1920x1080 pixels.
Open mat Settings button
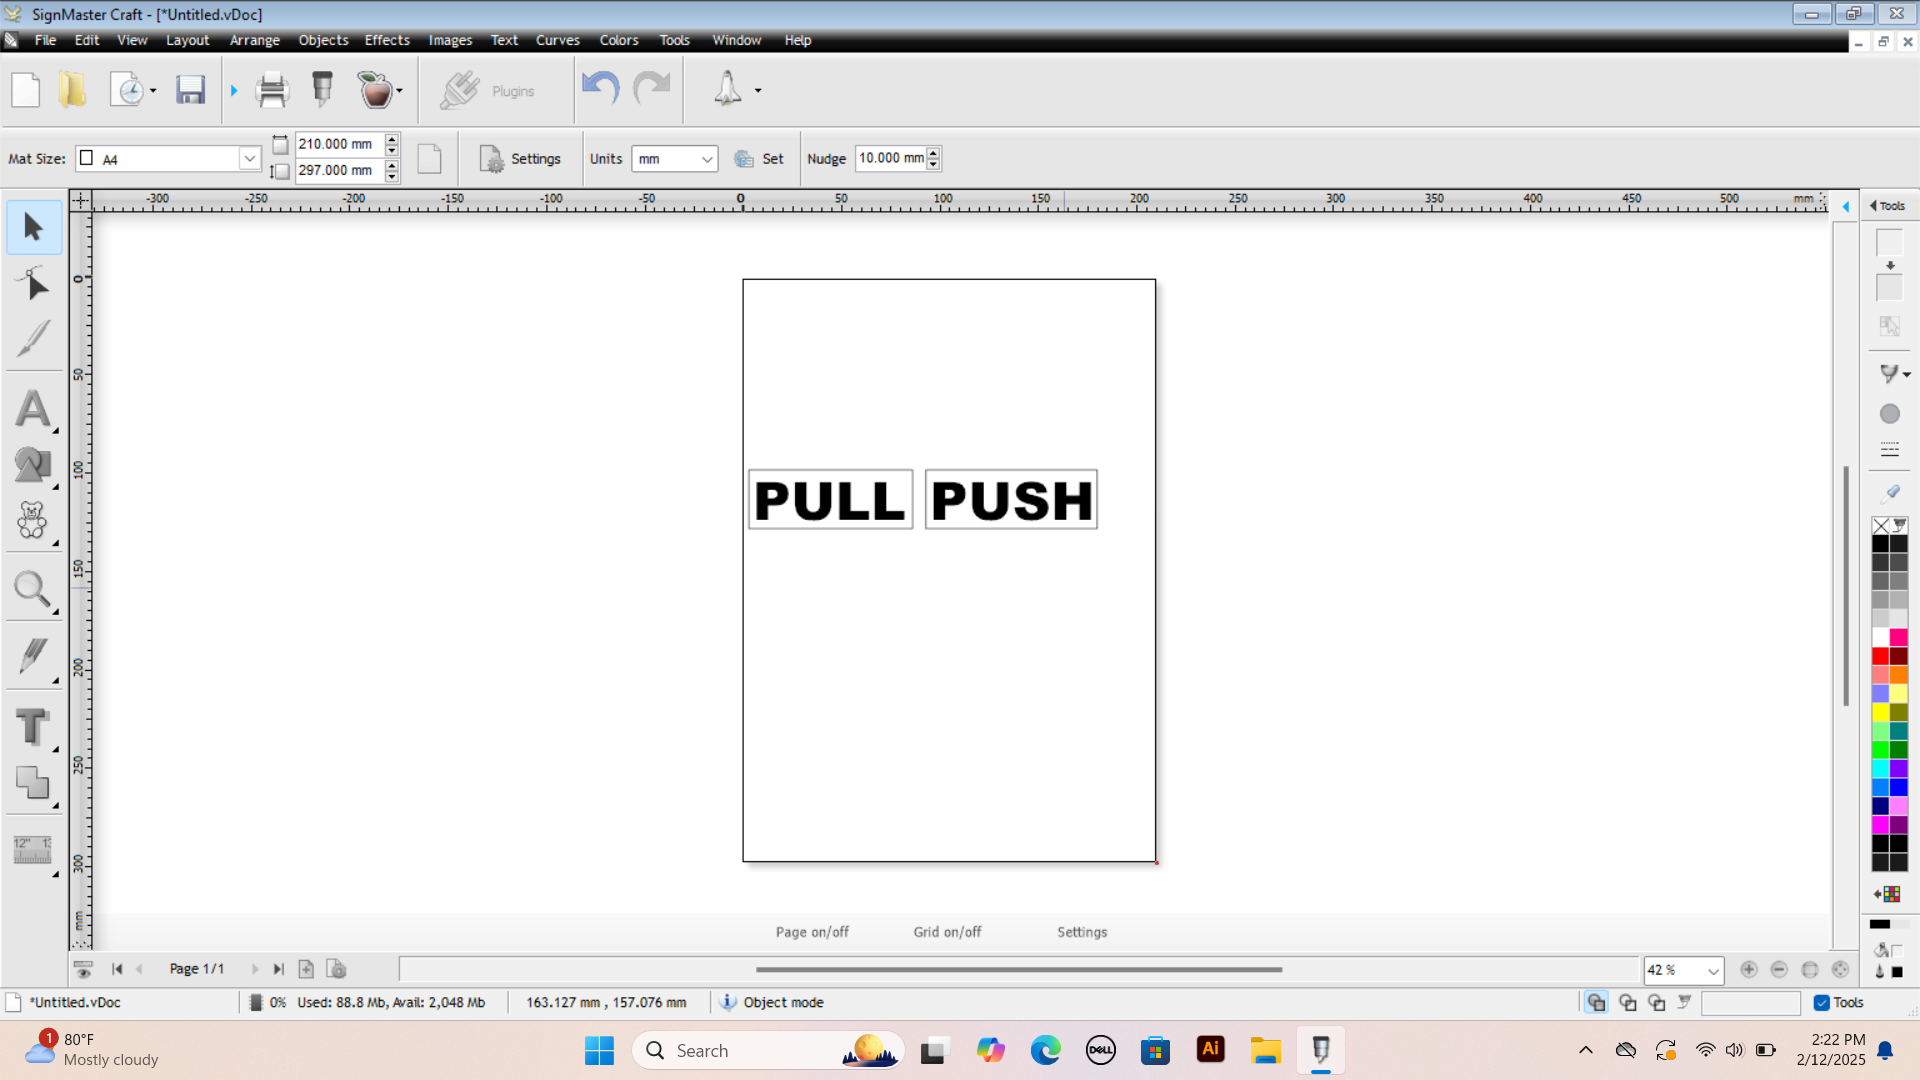tap(520, 159)
